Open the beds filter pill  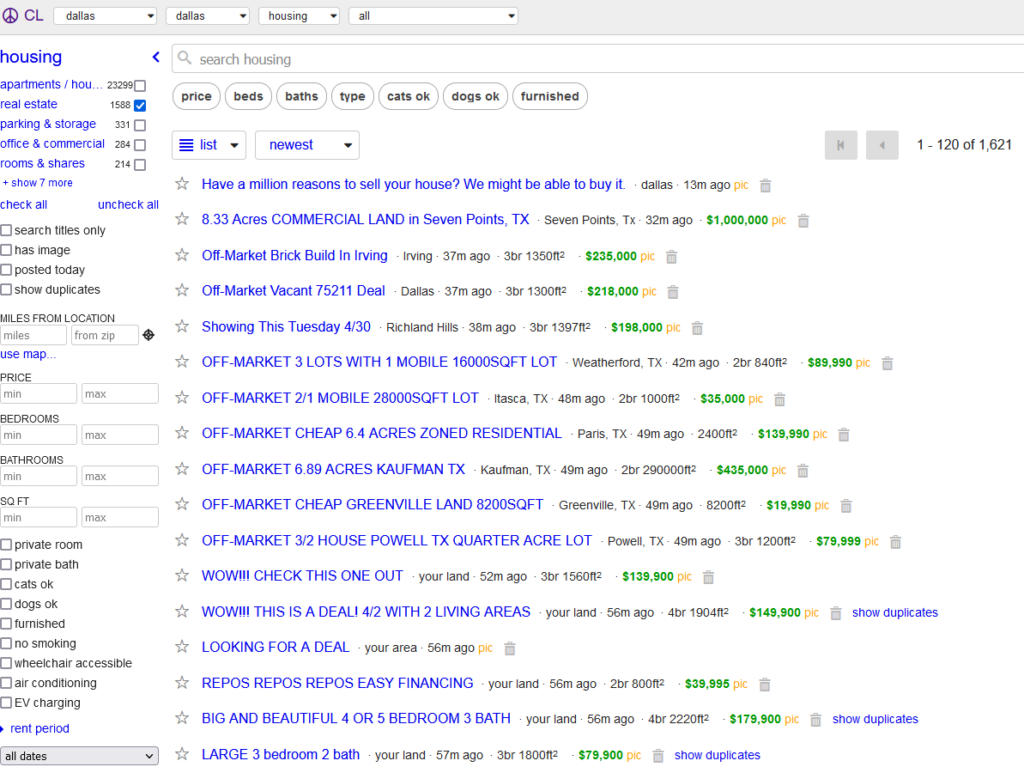coord(248,97)
